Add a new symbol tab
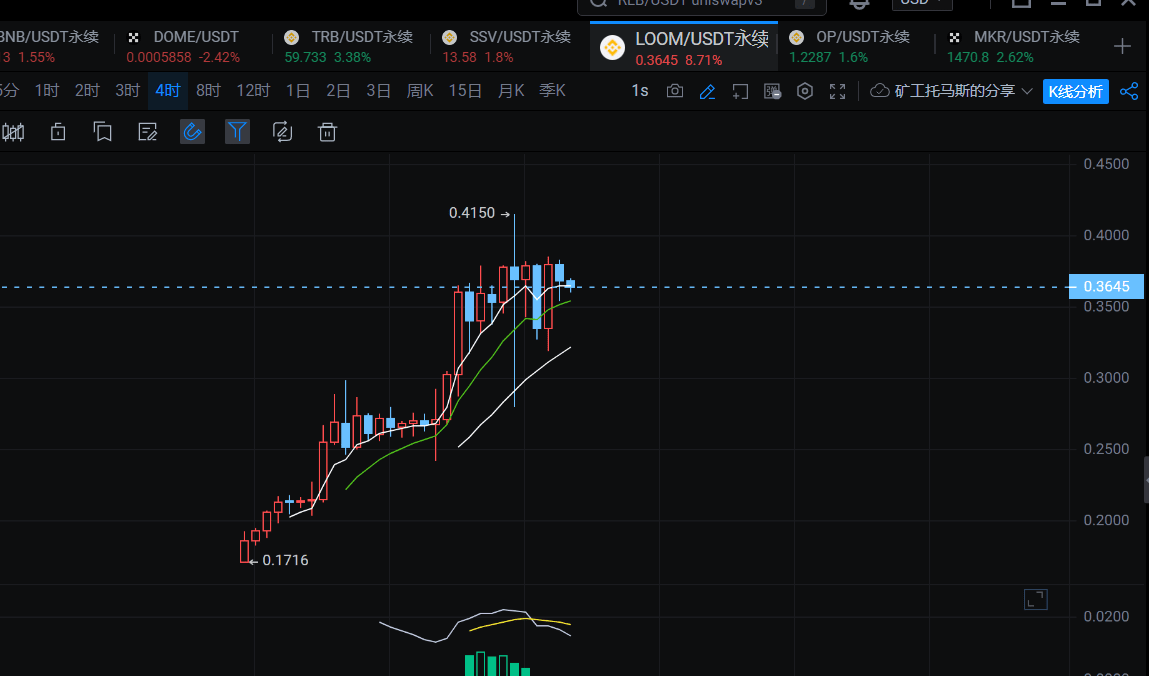Screen dimensions: 1149x676 pos(1122,47)
